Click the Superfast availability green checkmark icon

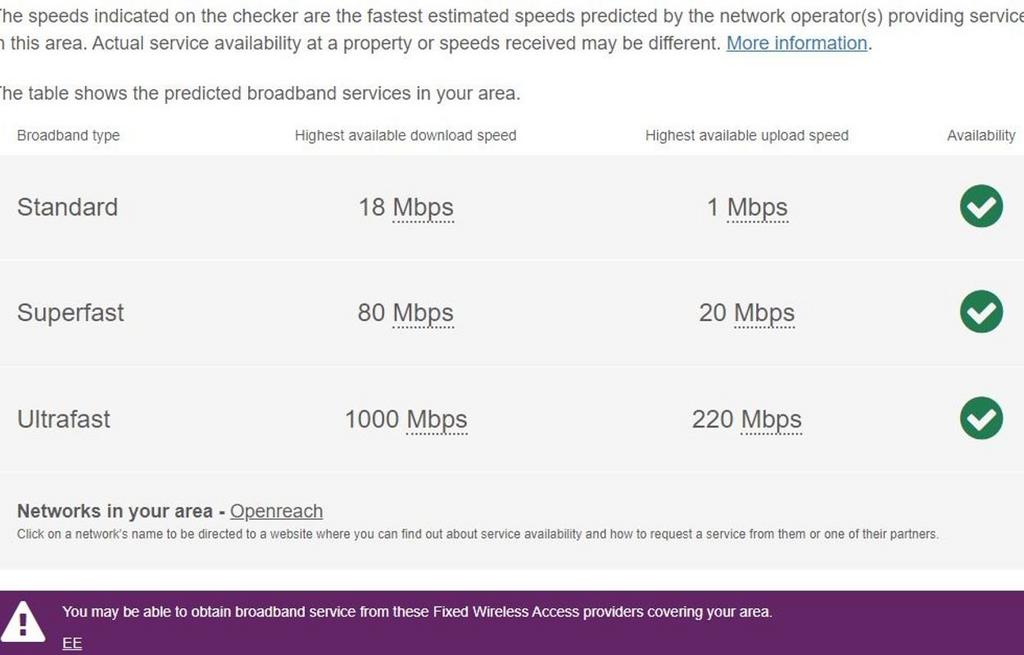(x=981, y=312)
